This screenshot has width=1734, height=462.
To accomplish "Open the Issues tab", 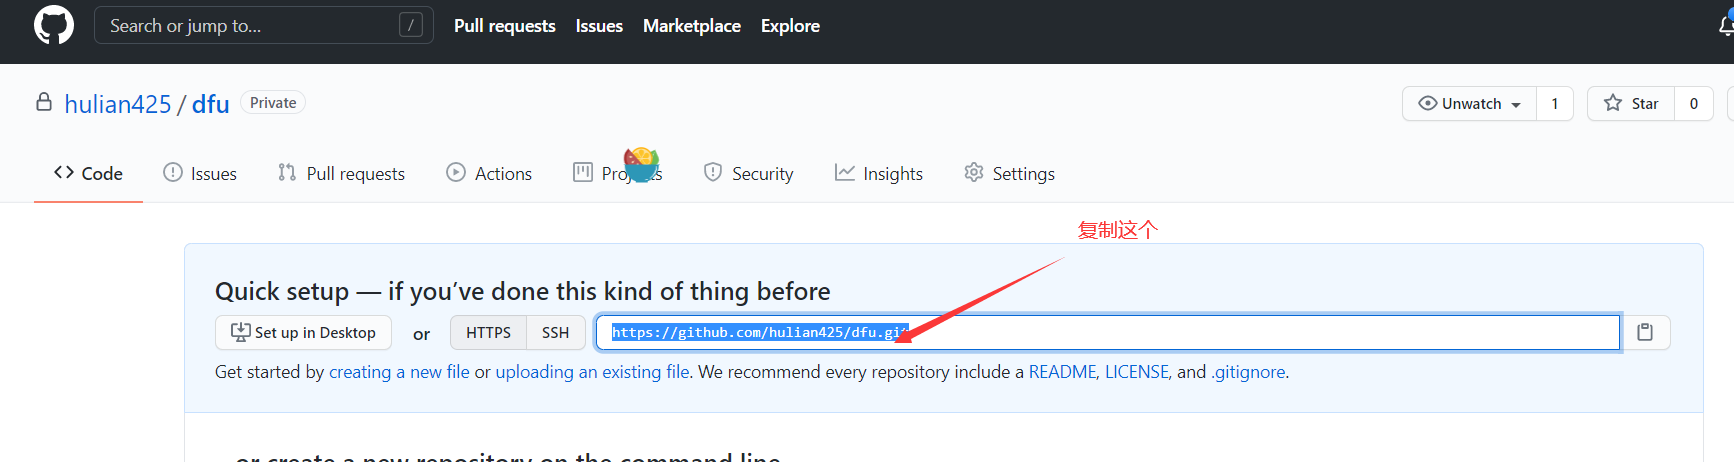I will click(x=200, y=173).
